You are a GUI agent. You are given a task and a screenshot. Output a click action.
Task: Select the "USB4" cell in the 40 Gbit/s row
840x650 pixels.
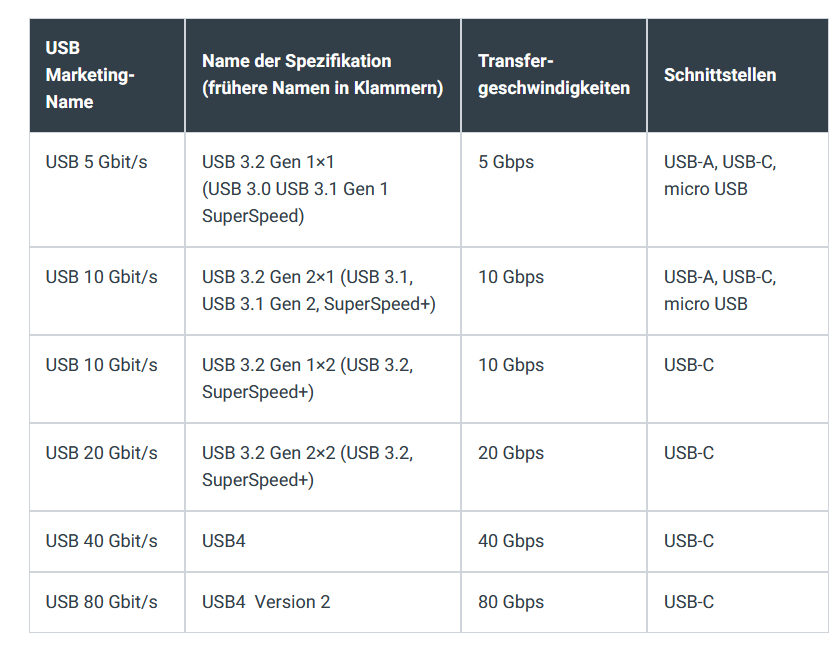tap(224, 541)
